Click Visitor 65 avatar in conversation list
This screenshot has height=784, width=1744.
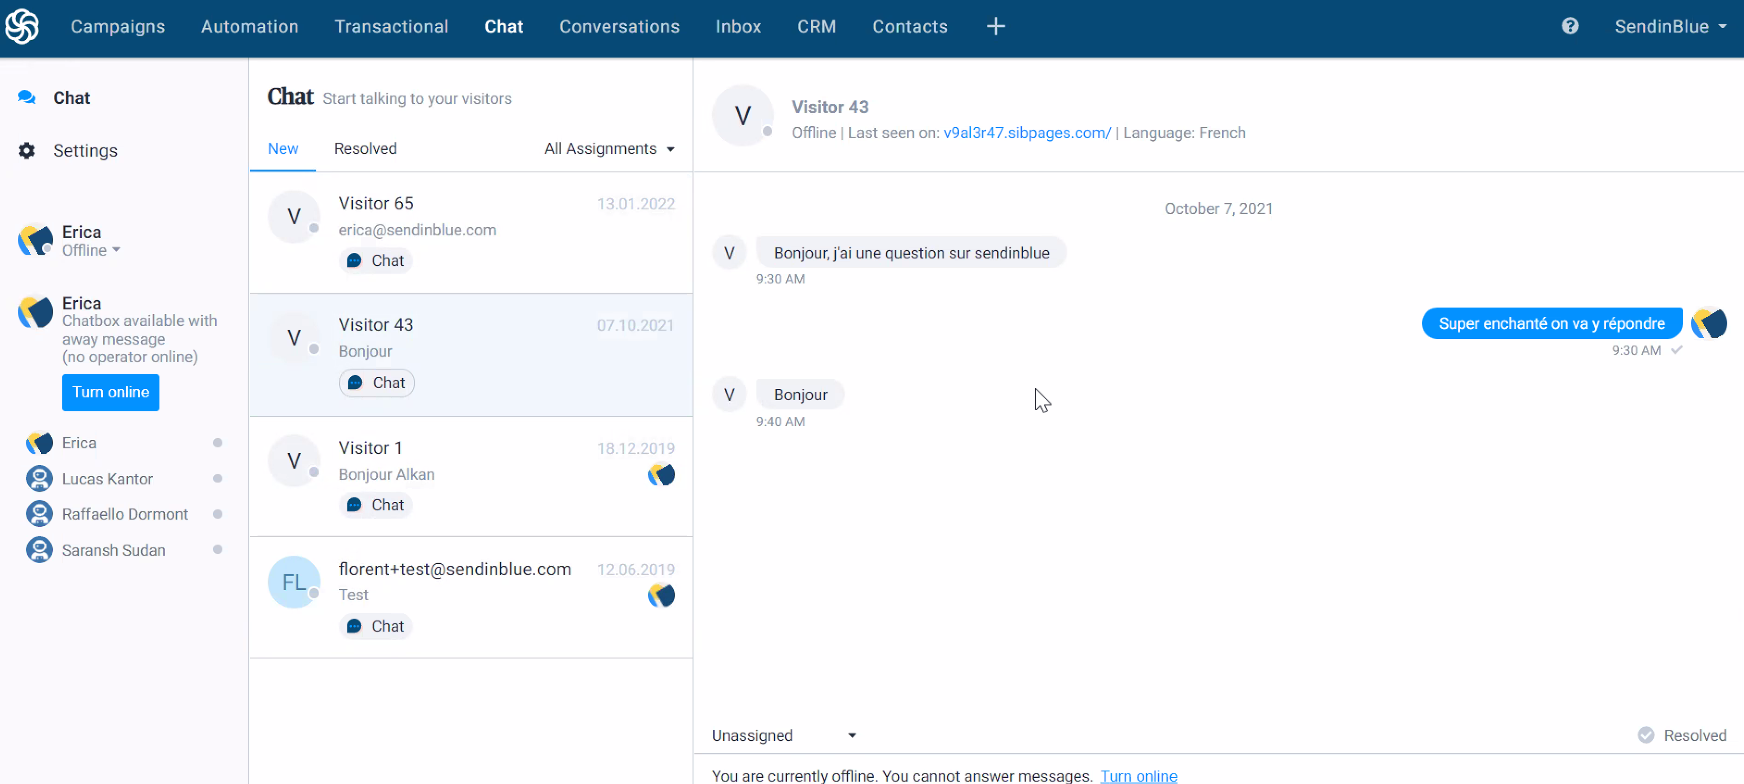coord(294,216)
